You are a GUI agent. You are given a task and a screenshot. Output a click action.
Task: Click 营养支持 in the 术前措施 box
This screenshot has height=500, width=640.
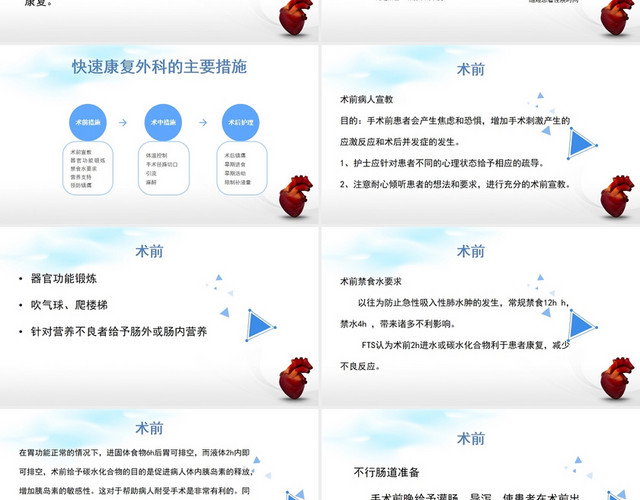click(x=81, y=177)
